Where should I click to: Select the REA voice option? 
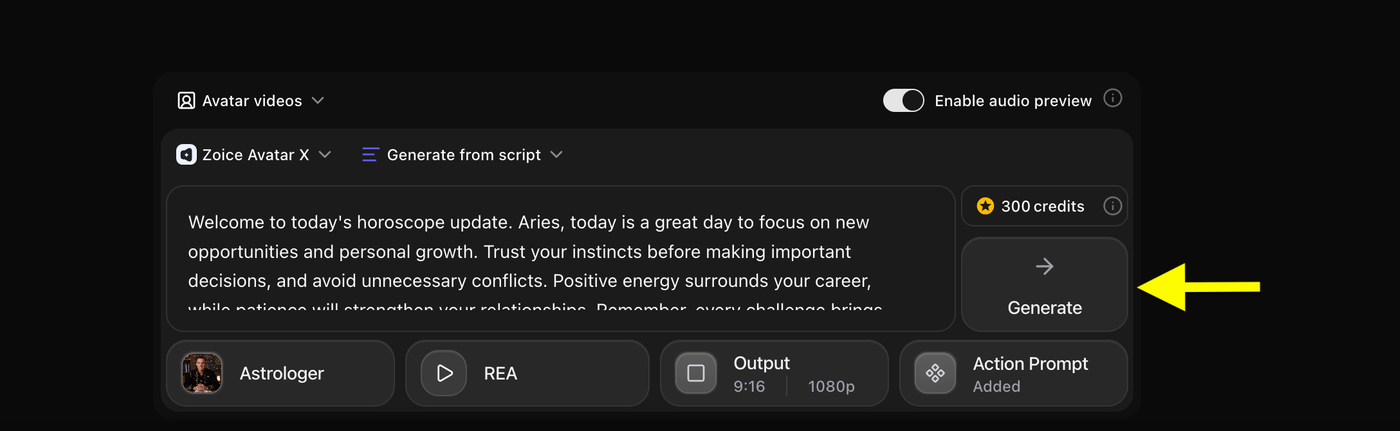[x=527, y=373]
